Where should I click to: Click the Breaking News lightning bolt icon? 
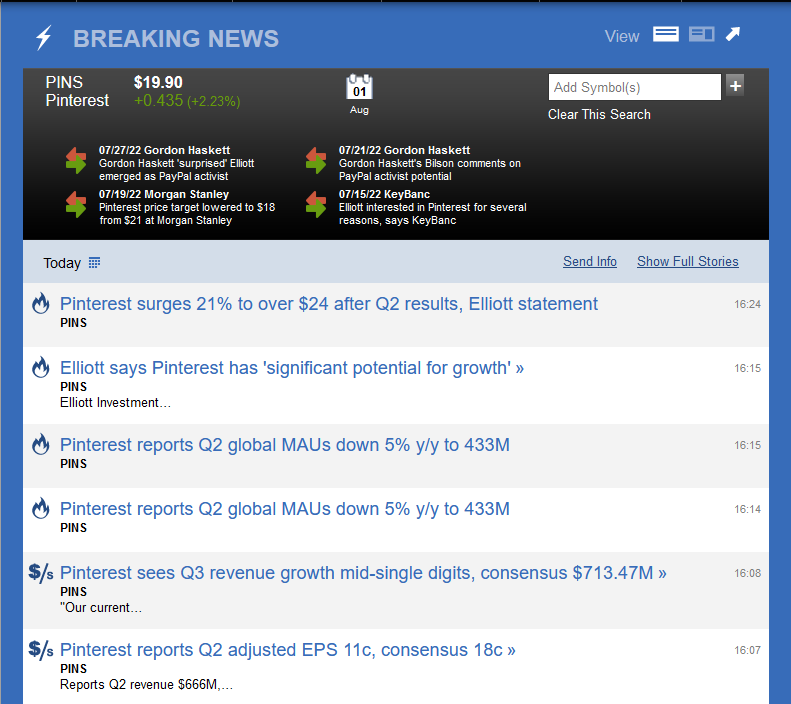(44, 38)
